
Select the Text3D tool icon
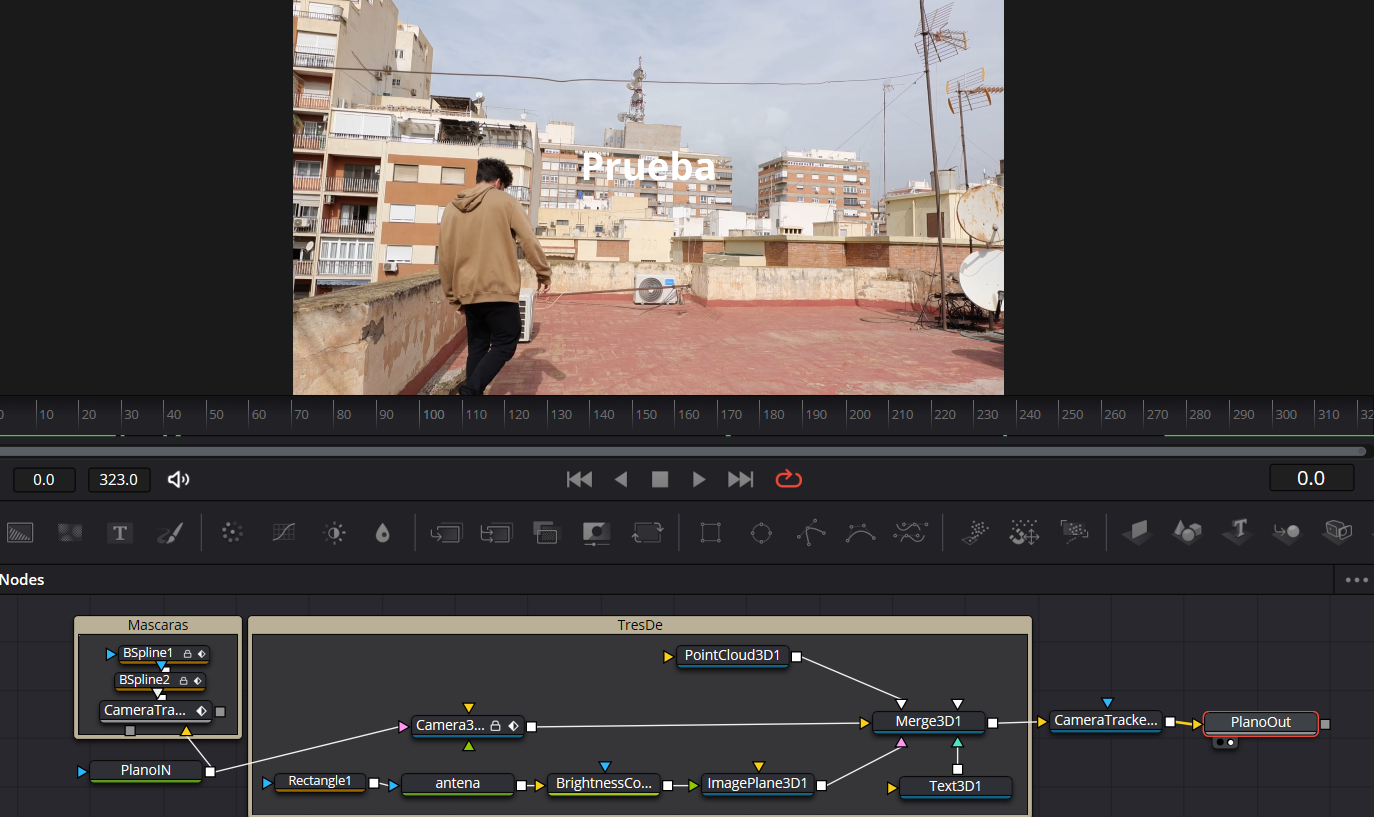[1237, 532]
